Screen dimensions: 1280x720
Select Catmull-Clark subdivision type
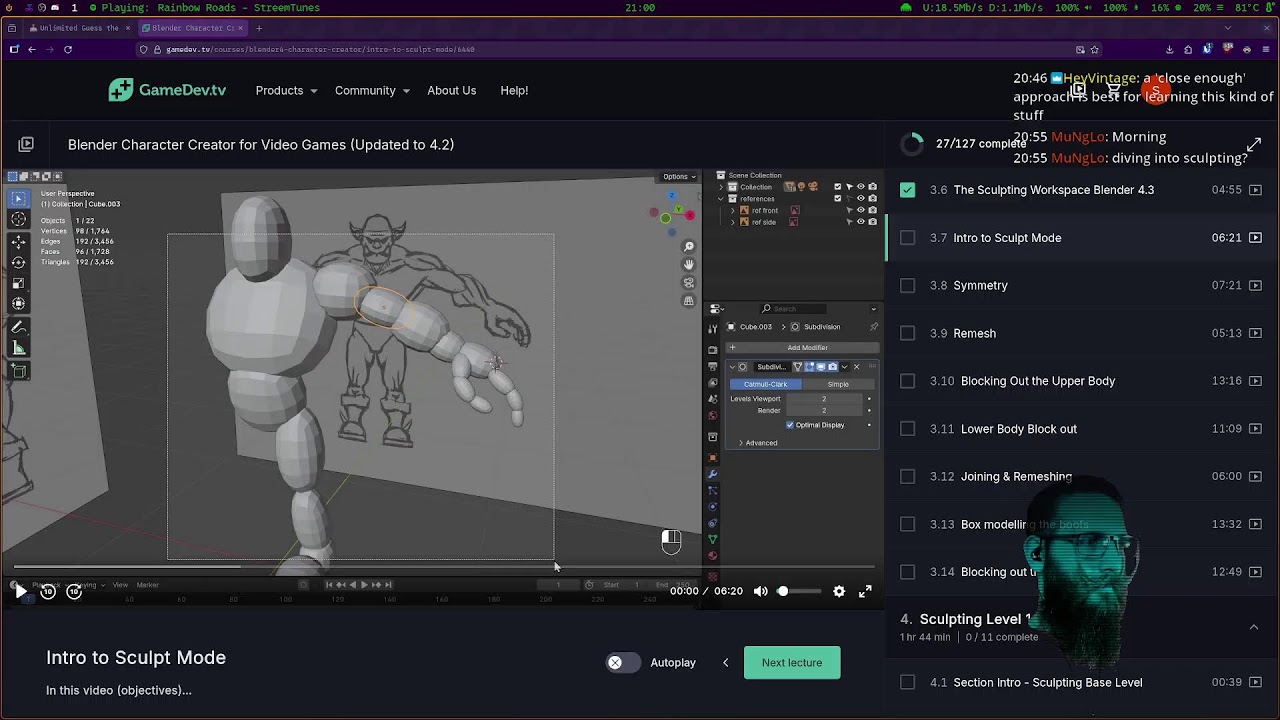coord(765,384)
